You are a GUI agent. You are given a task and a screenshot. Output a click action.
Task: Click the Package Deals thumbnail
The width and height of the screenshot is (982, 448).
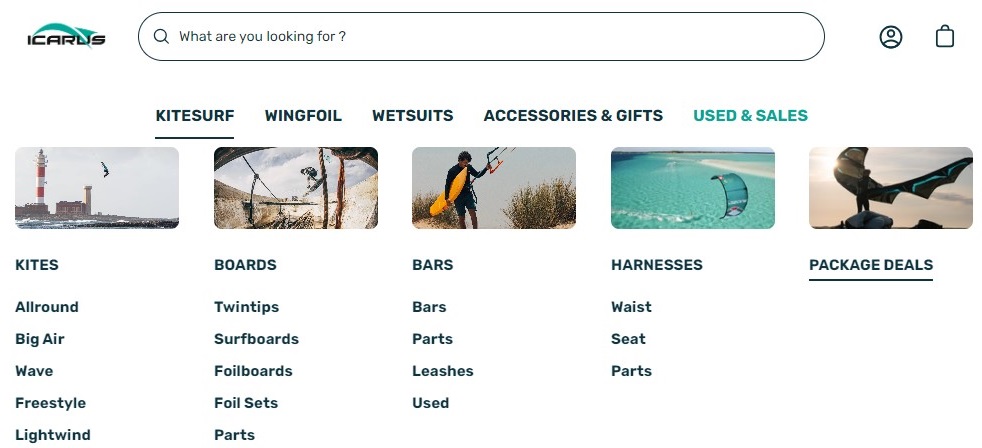(x=890, y=188)
